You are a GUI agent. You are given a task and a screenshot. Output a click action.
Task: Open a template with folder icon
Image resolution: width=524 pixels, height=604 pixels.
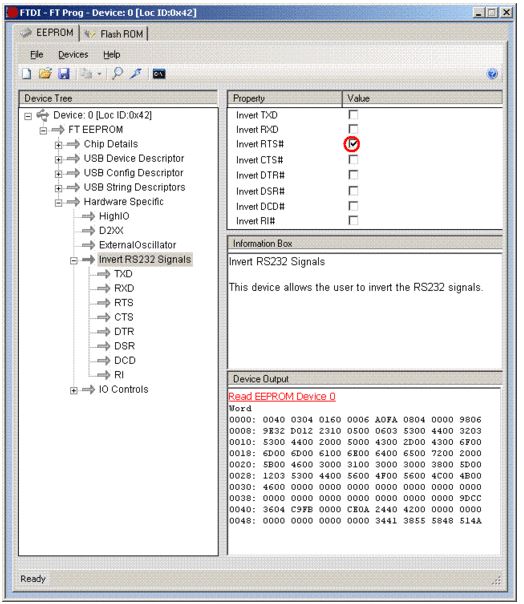pos(45,74)
